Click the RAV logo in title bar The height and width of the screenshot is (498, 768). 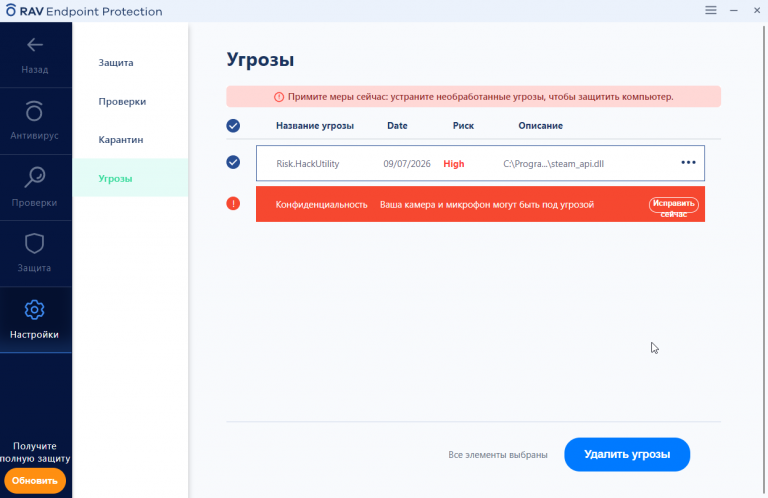click(x=11, y=10)
